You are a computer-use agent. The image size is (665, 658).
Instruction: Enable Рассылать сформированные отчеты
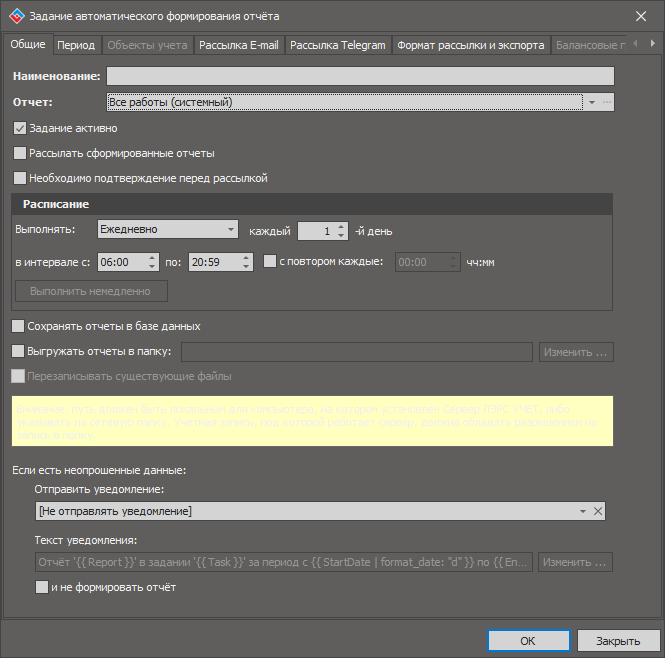[20, 153]
